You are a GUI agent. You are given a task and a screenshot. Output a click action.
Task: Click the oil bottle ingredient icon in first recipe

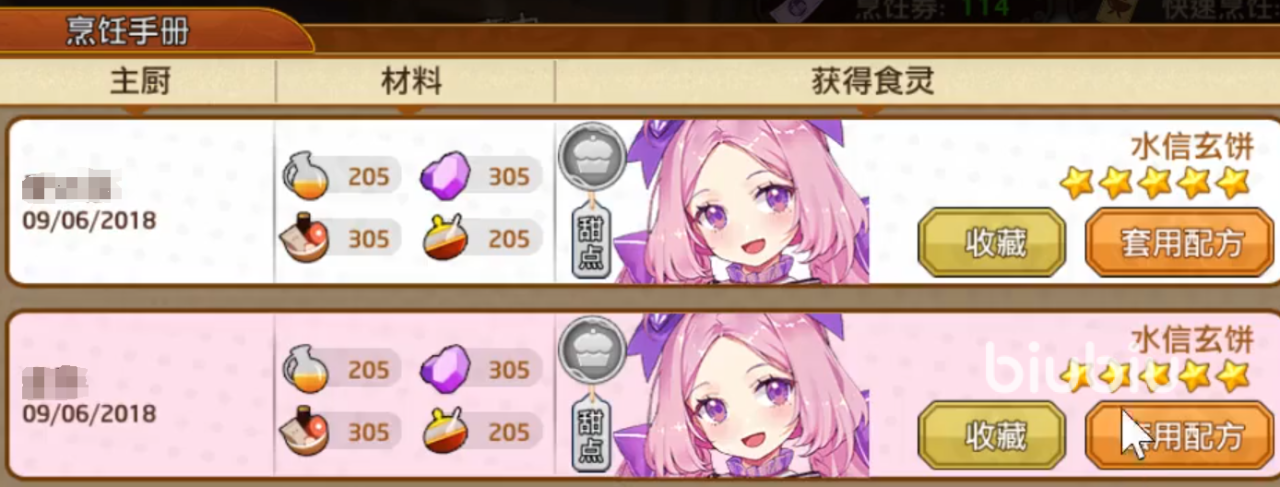click(304, 177)
